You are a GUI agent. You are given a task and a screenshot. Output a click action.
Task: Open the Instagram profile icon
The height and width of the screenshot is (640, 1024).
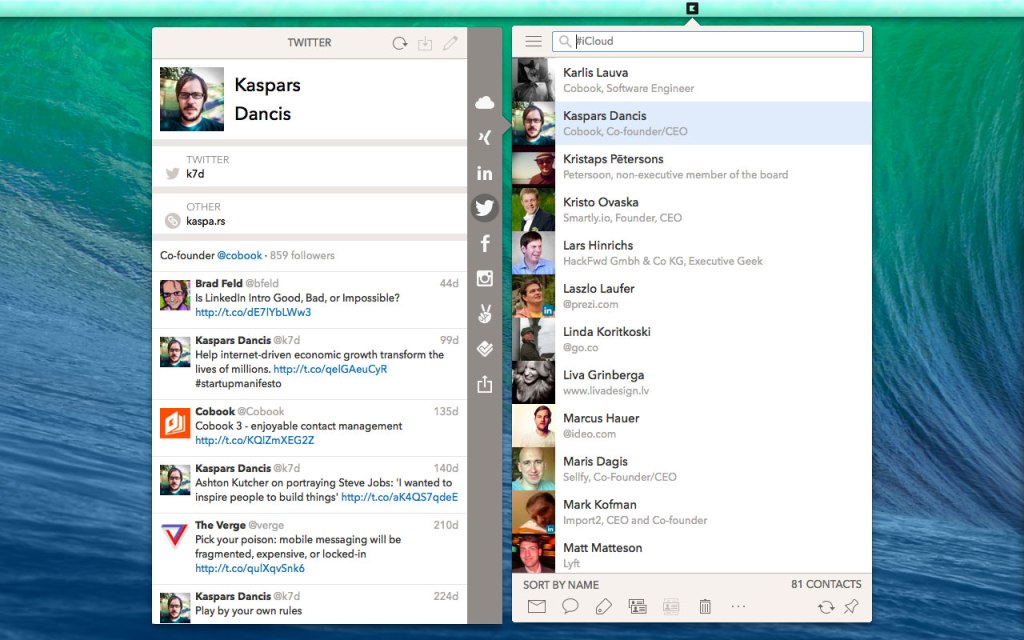point(485,279)
